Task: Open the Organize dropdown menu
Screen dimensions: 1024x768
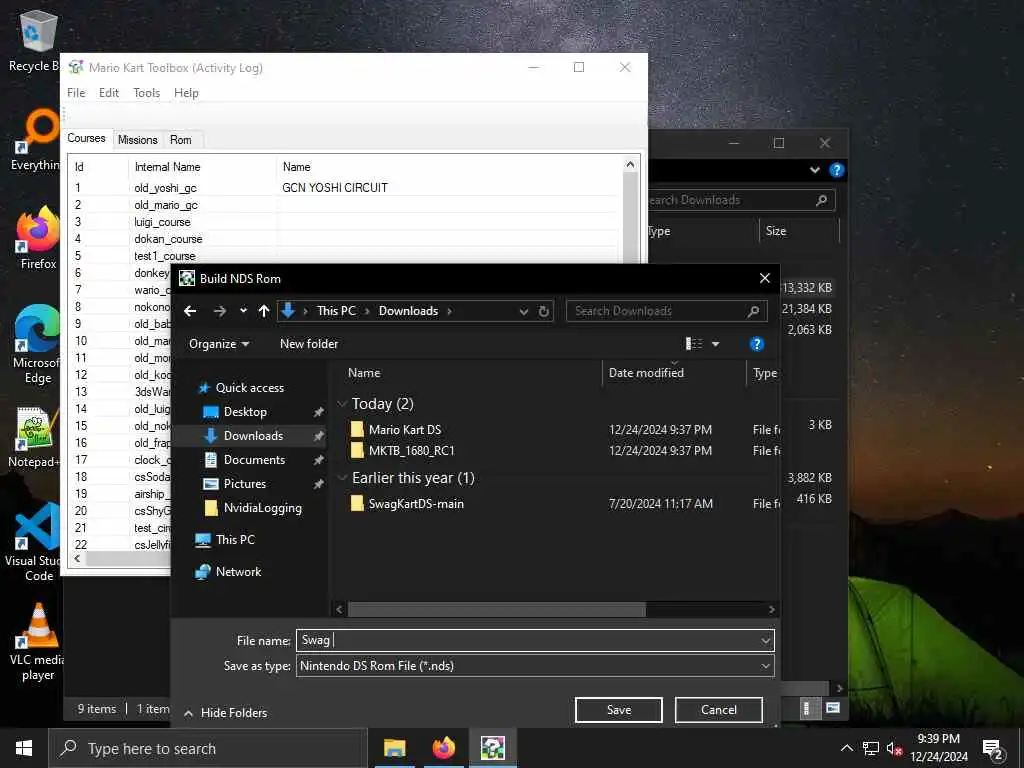Action: point(219,344)
